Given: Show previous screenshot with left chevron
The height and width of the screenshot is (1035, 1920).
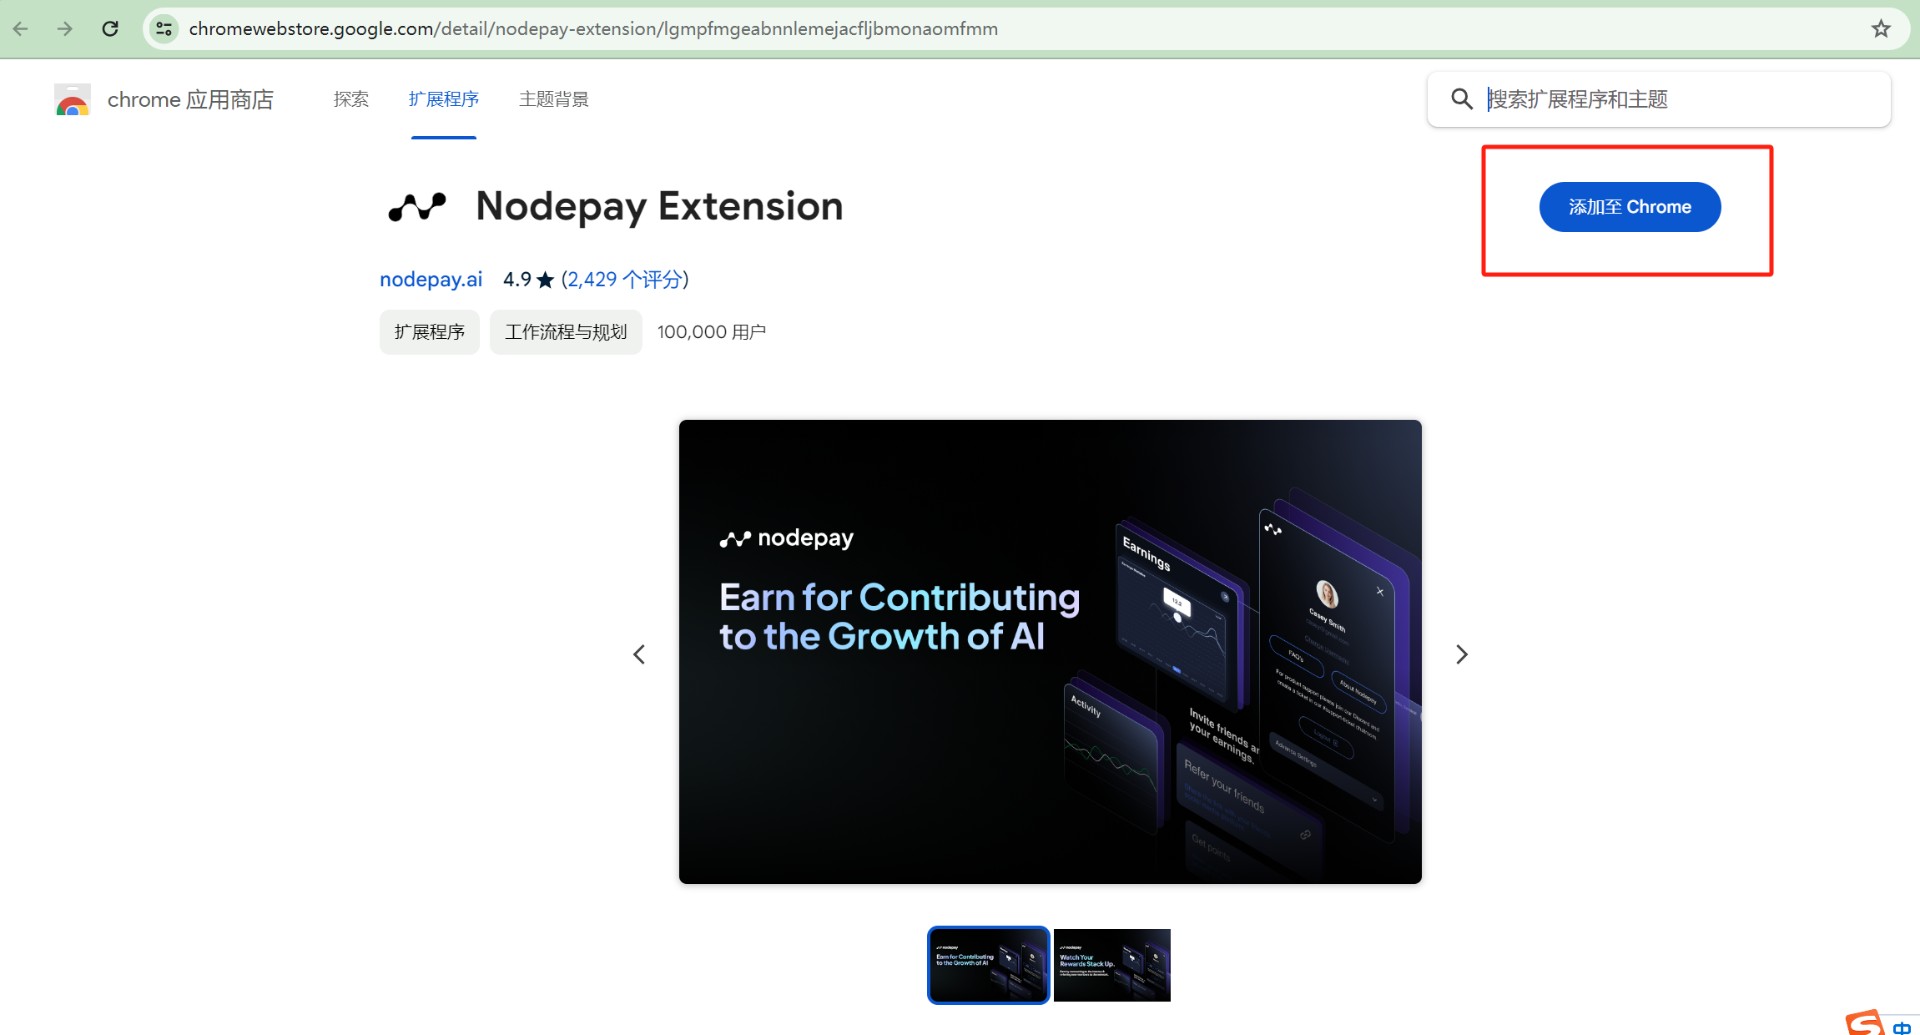Looking at the screenshot, I should pos(639,654).
